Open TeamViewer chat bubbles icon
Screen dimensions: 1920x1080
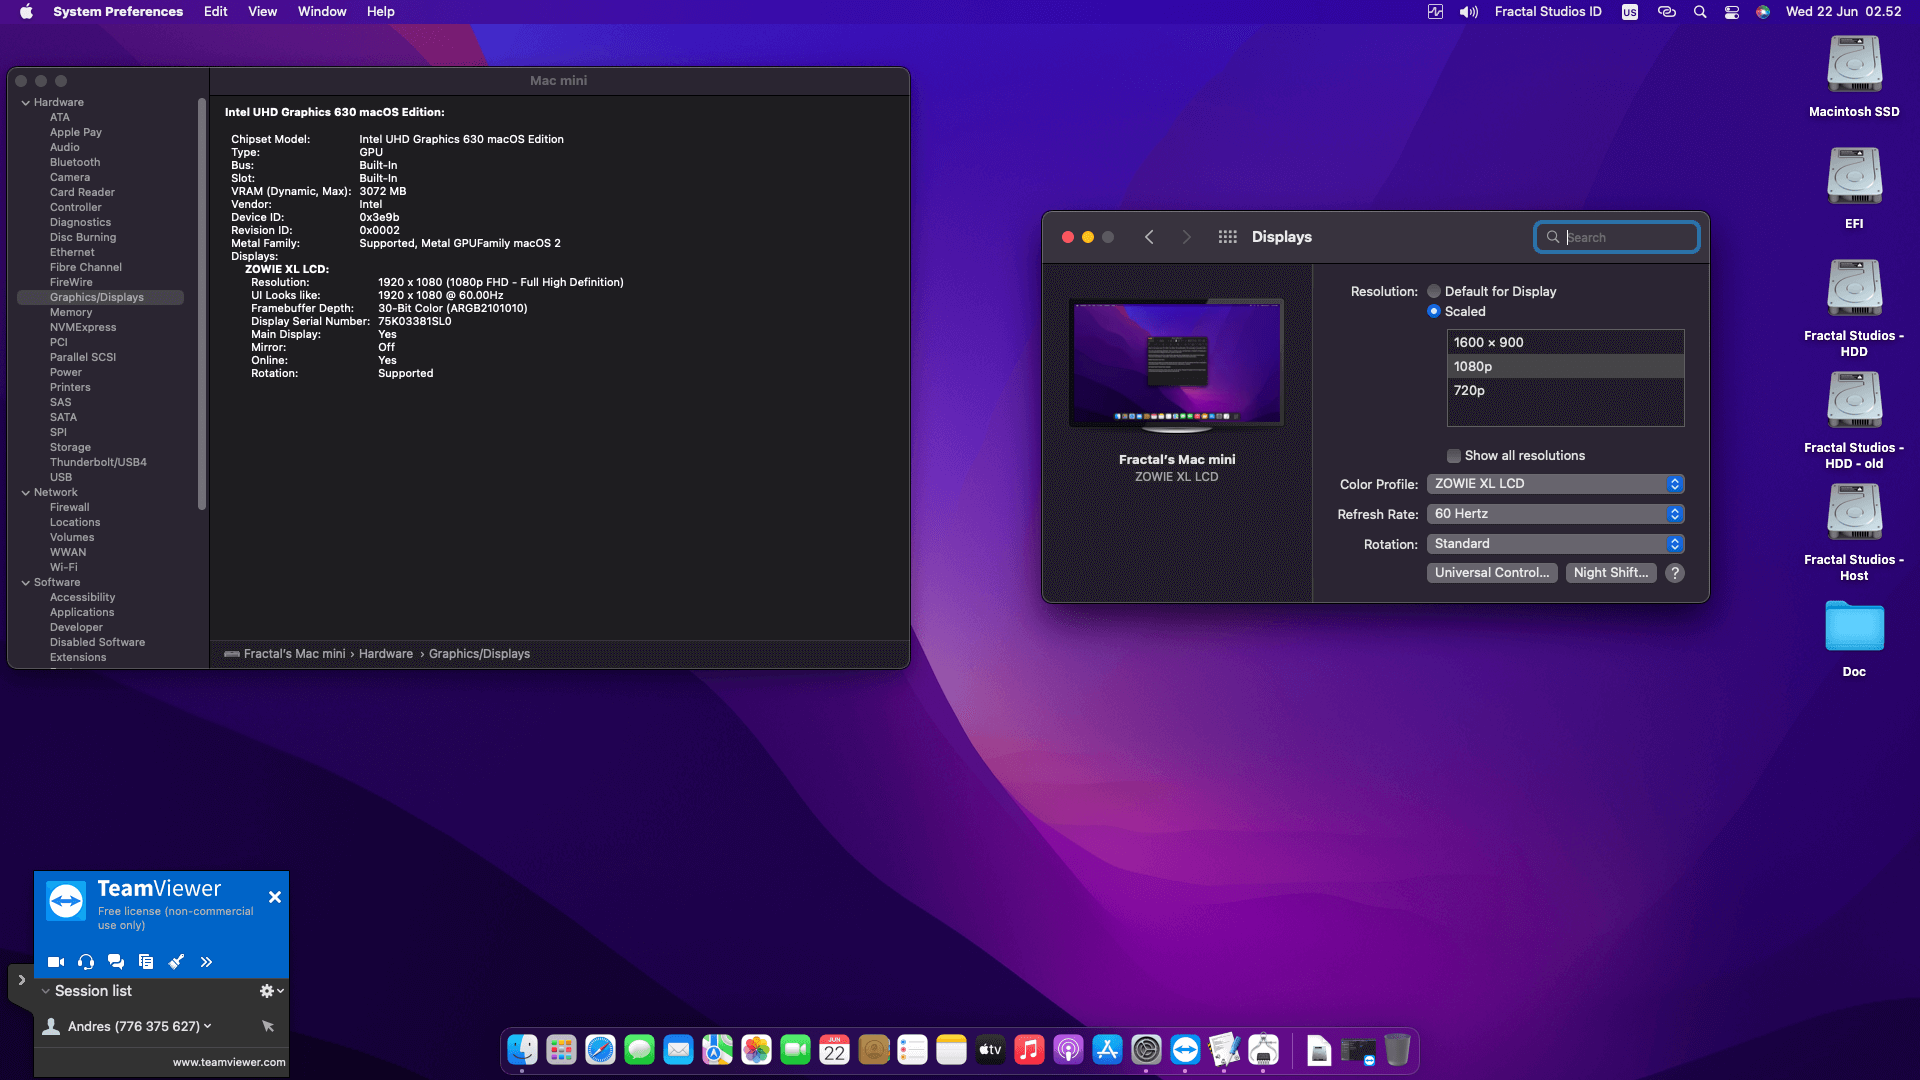(x=116, y=962)
